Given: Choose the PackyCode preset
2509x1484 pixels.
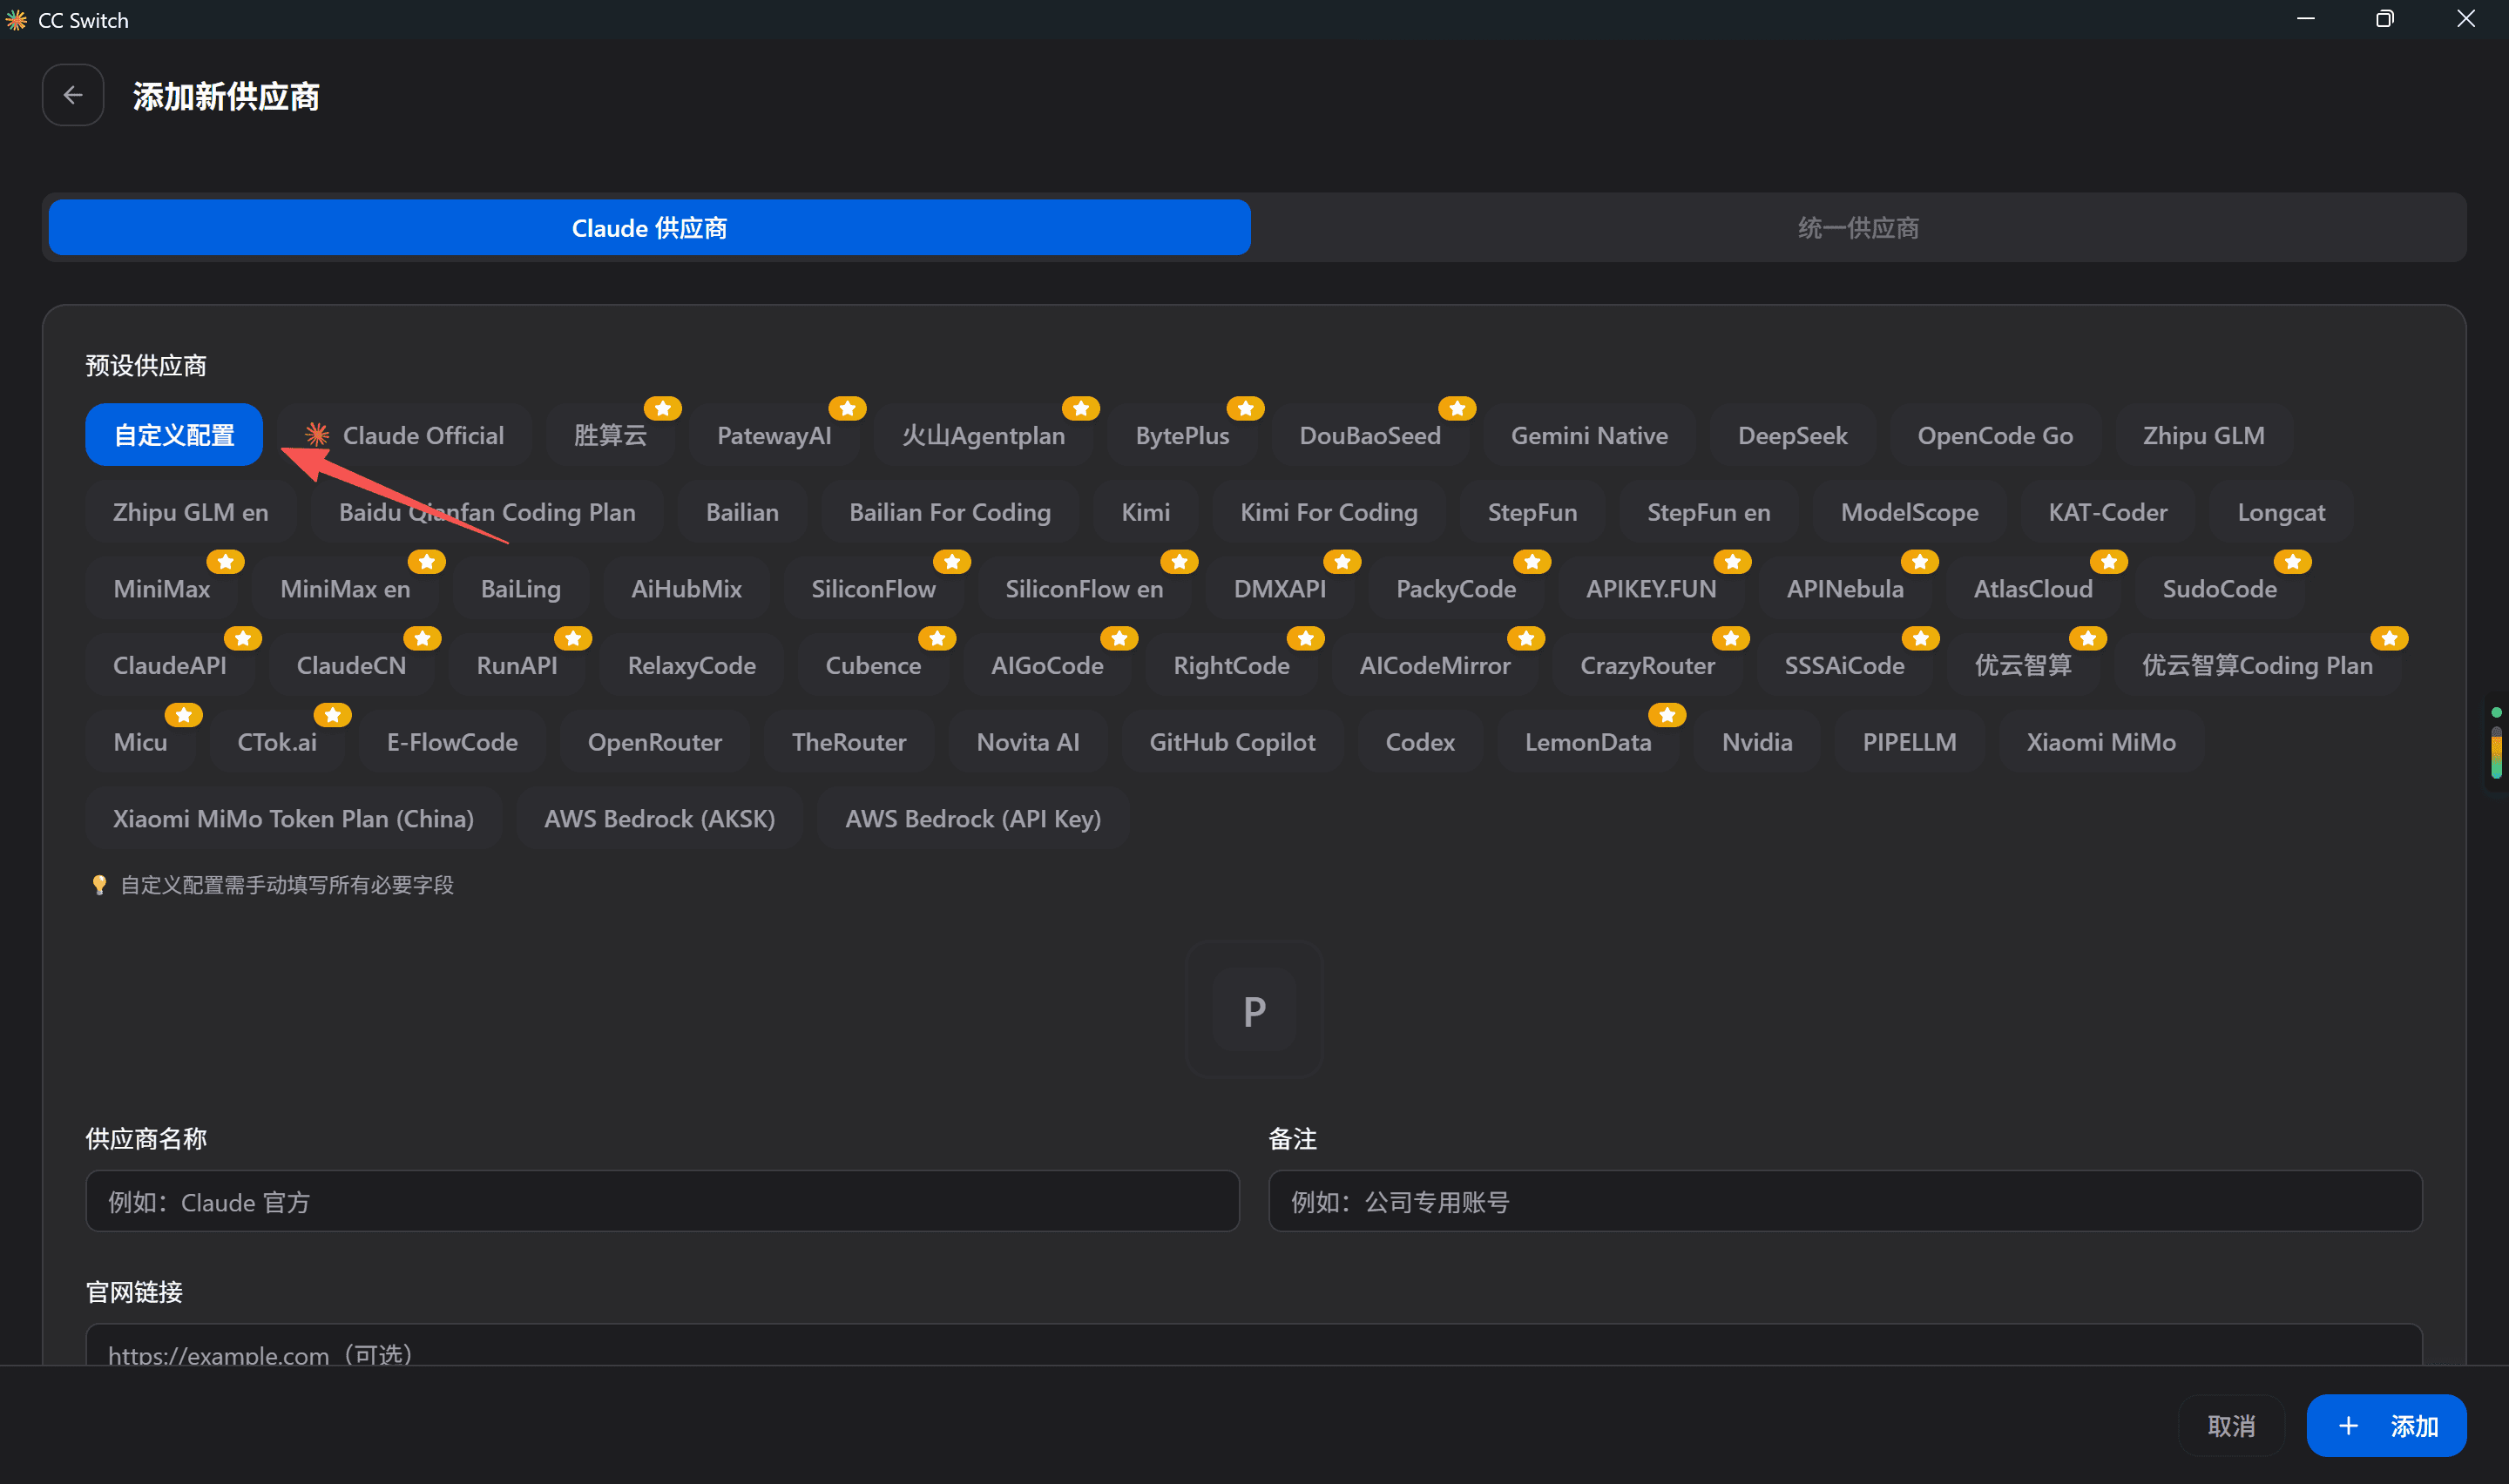Looking at the screenshot, I should [x=1456, y=589].
